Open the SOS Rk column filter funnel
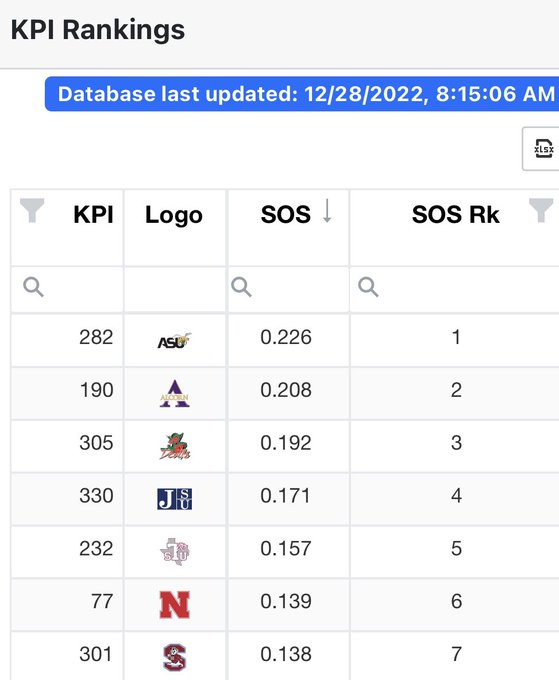The width and height of the screenshot is (559, 680). coord(541,210)
